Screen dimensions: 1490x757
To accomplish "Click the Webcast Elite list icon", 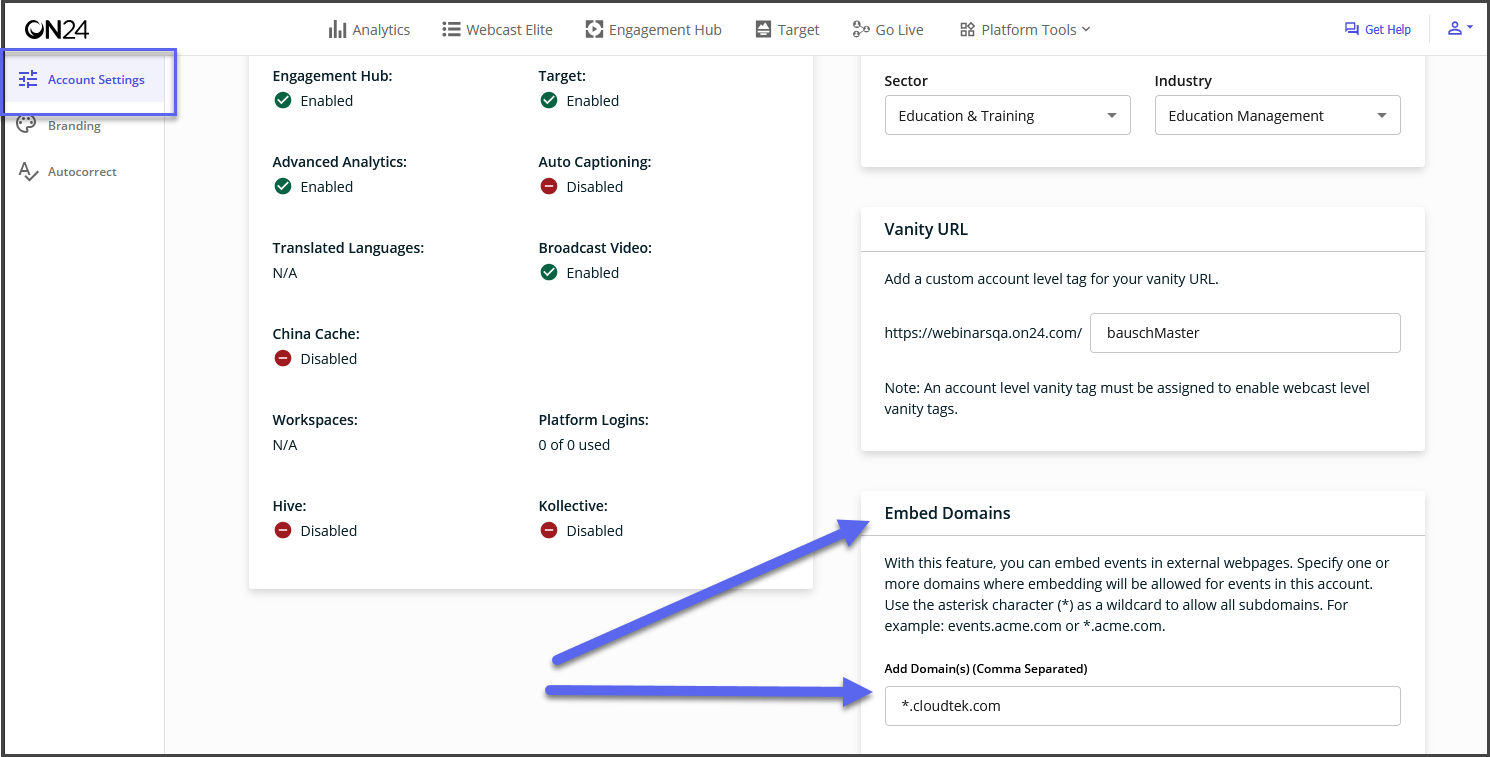I will click(451, 29).
